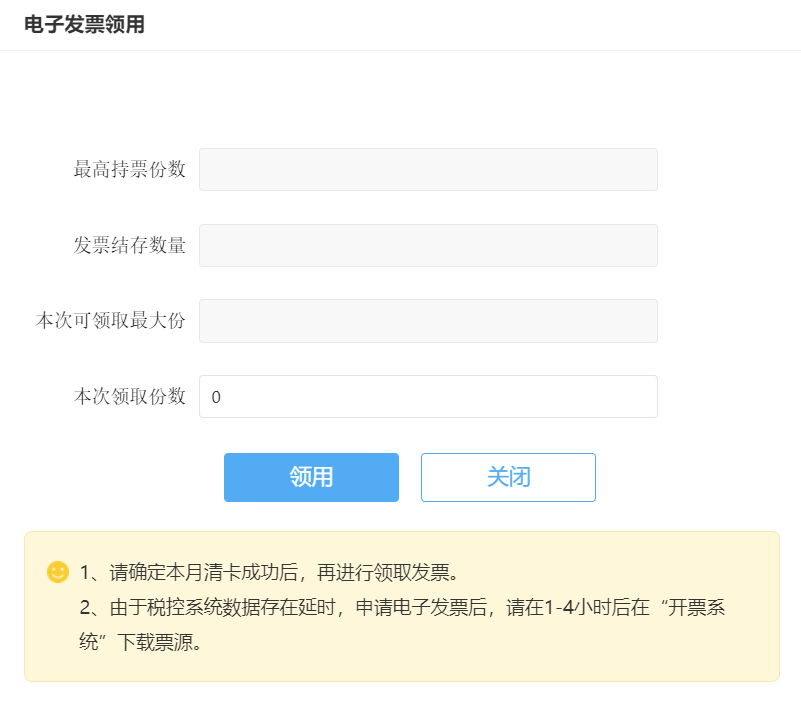The image size is (801, 706).
Task: Click the 本次领取份数 label
Action: (130, 396)
